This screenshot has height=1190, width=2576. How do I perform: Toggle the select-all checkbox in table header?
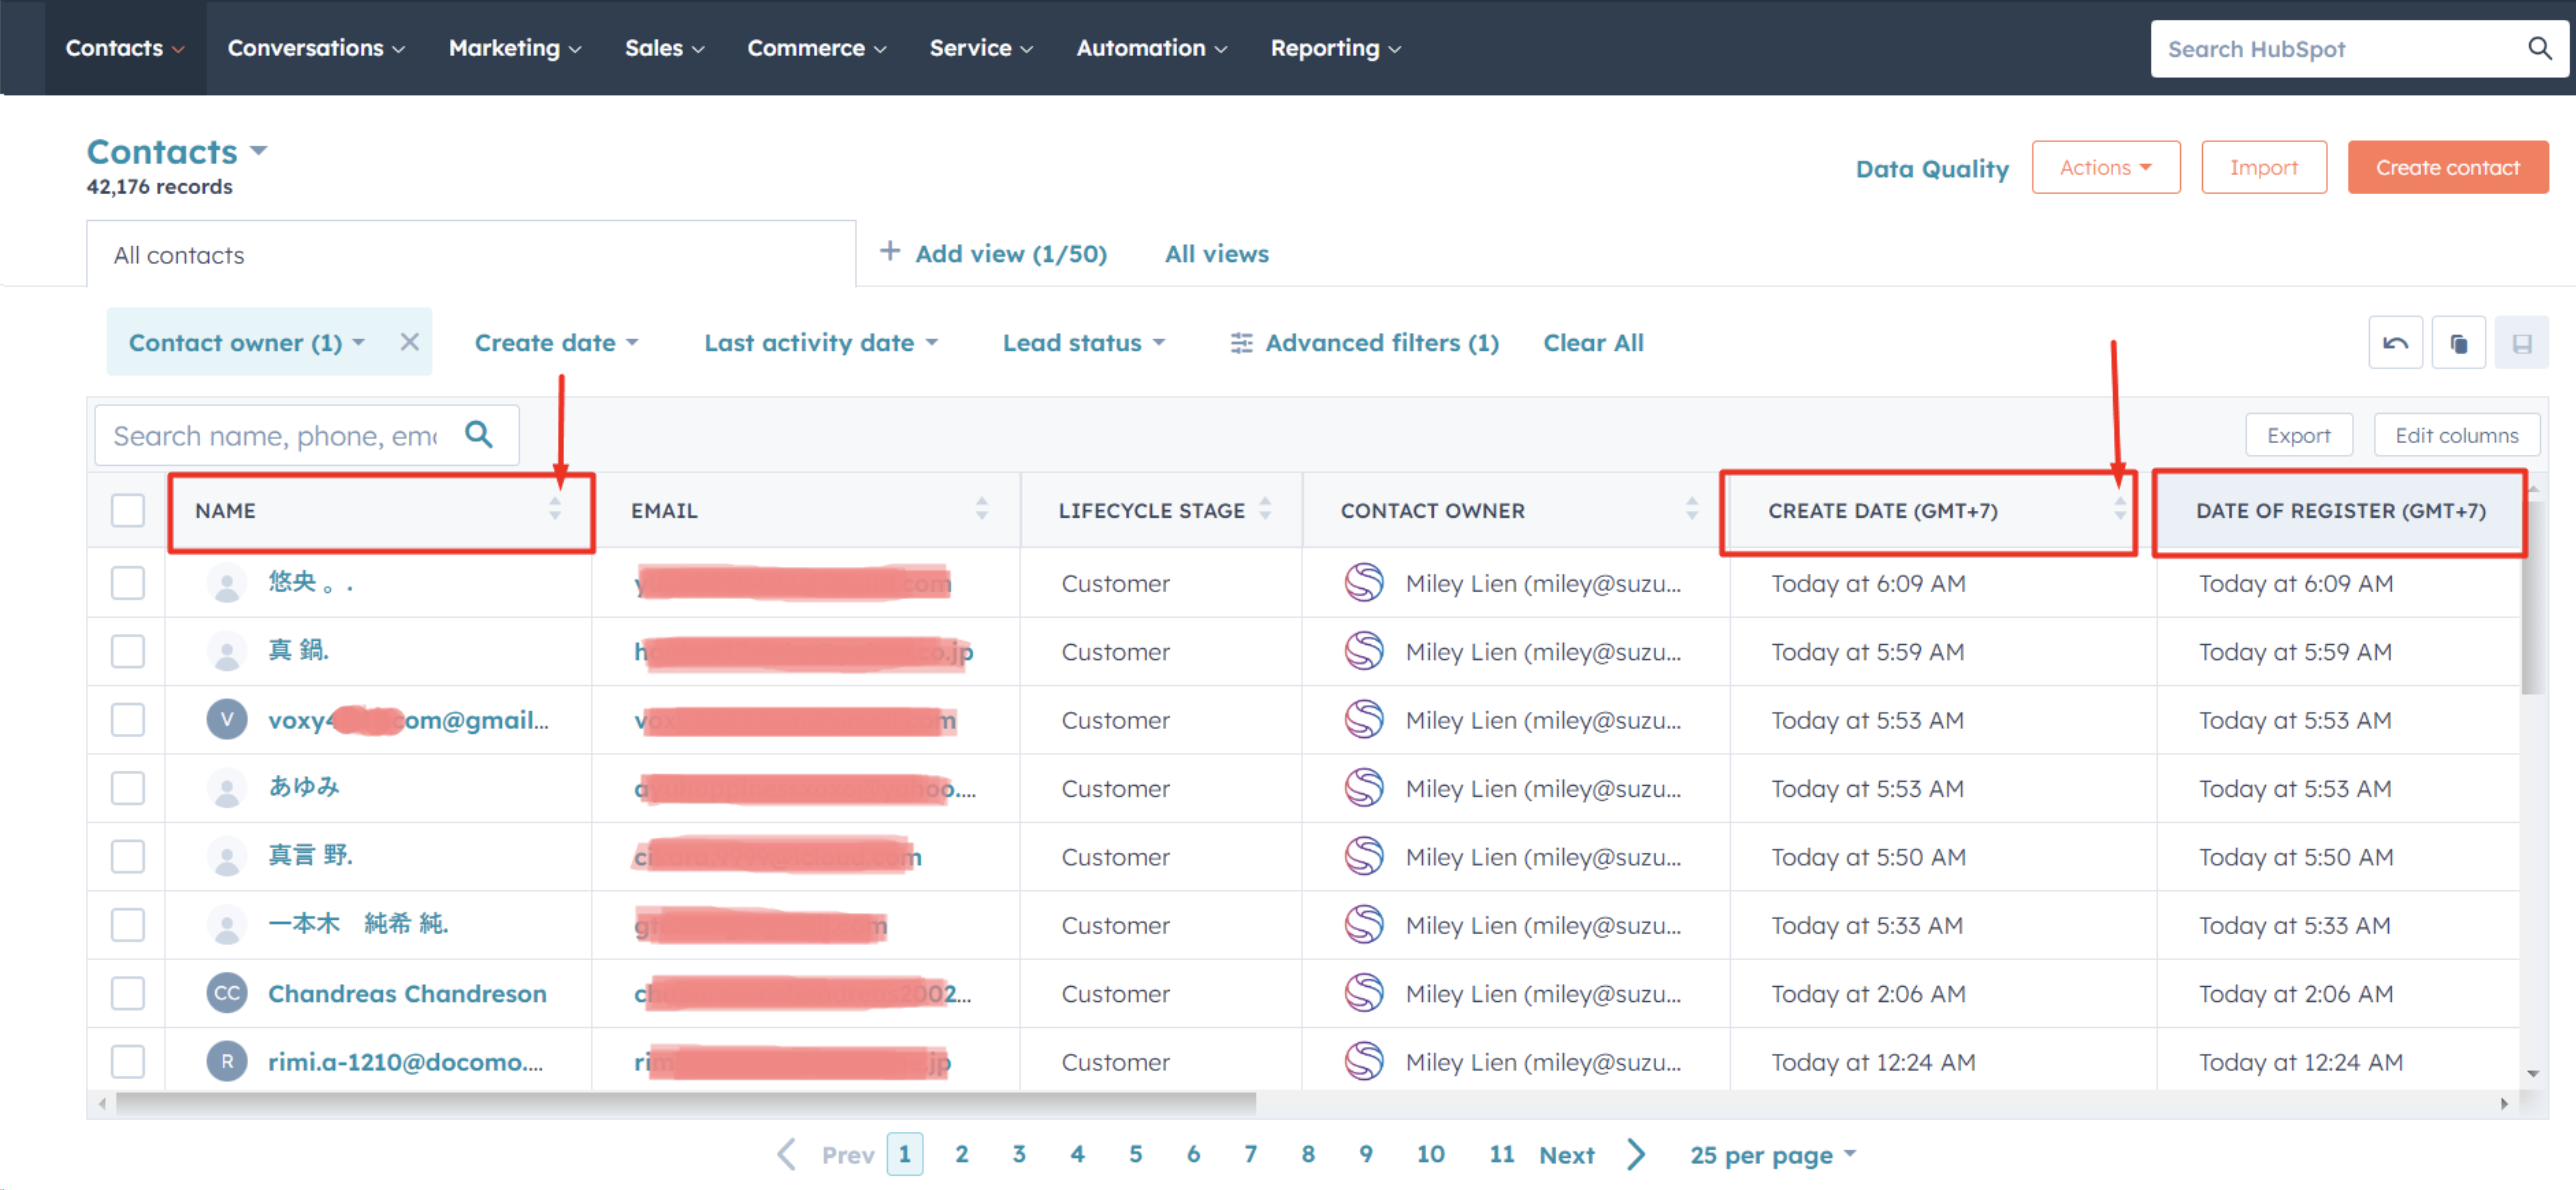128,510
